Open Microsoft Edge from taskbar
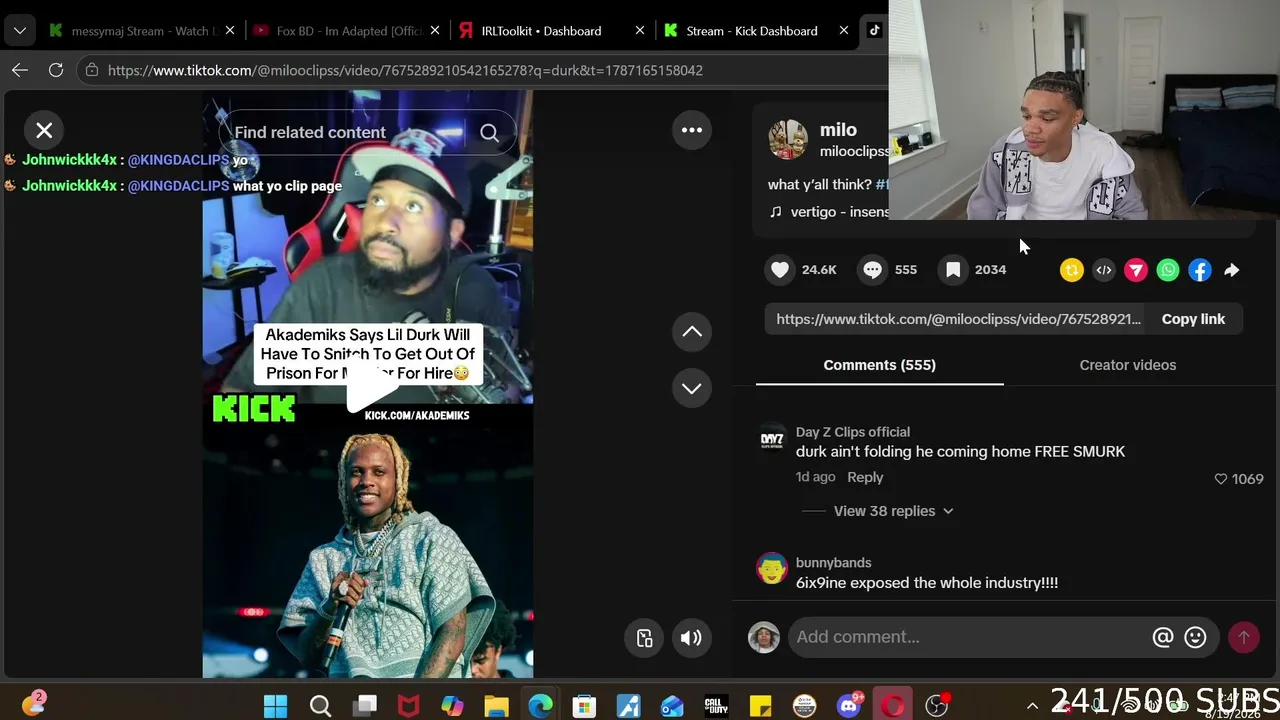The height and width of the screenshot is (720, 1280). pos(540,706)
